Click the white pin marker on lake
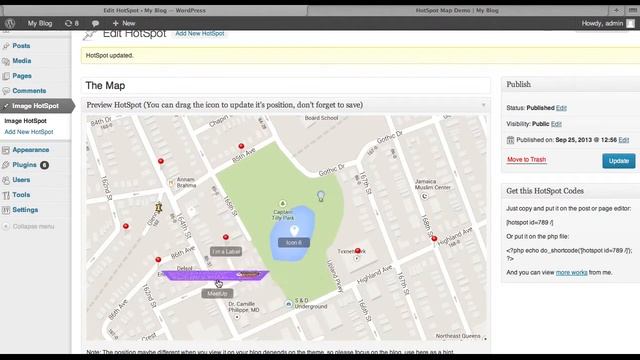Screen dimensions: 640x360 294,231
